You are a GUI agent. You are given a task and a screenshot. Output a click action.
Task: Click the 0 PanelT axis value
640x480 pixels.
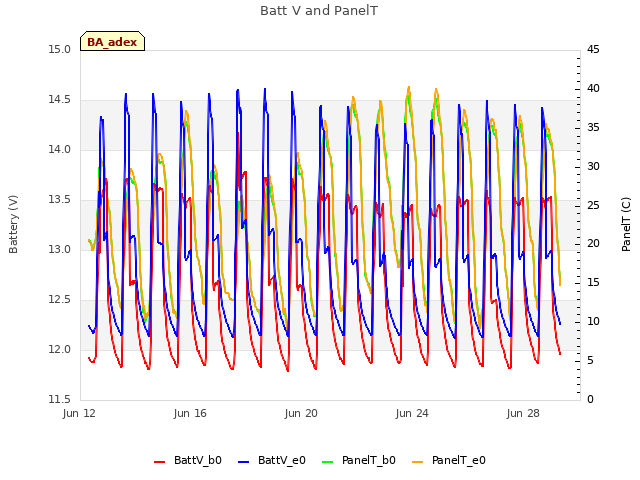[x=590, y=400]
